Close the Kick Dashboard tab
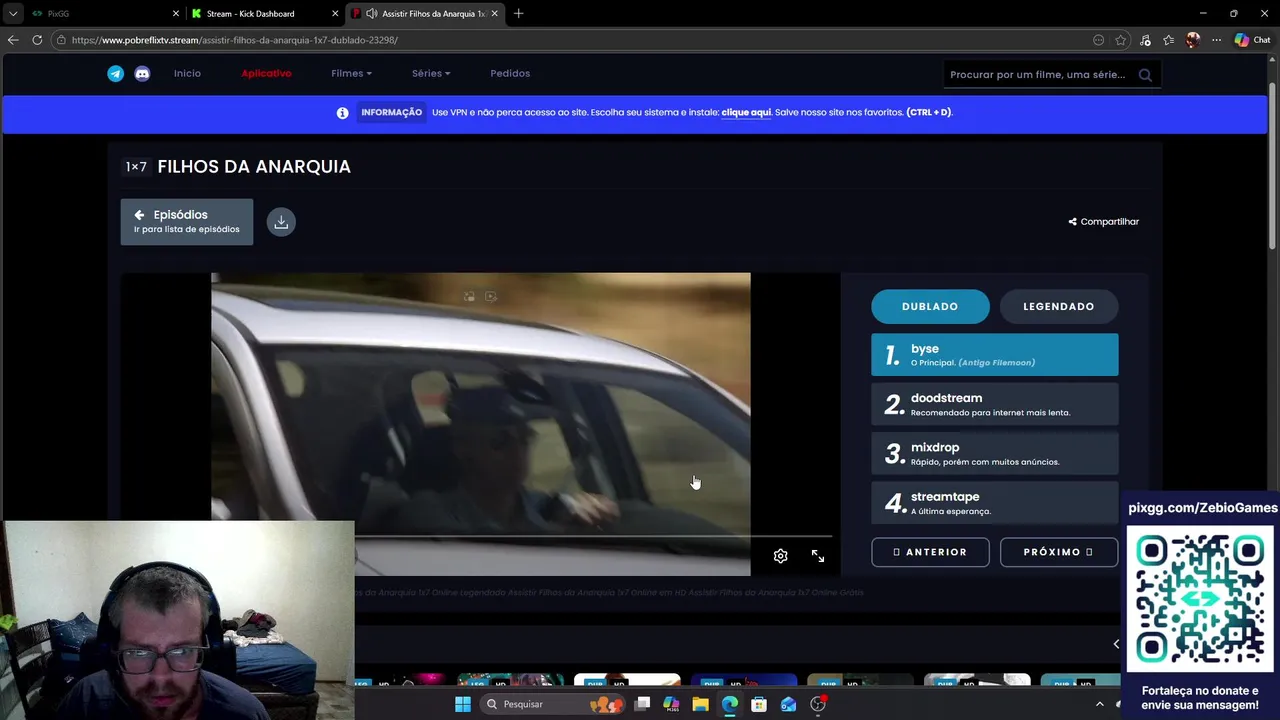 point(335,13)
